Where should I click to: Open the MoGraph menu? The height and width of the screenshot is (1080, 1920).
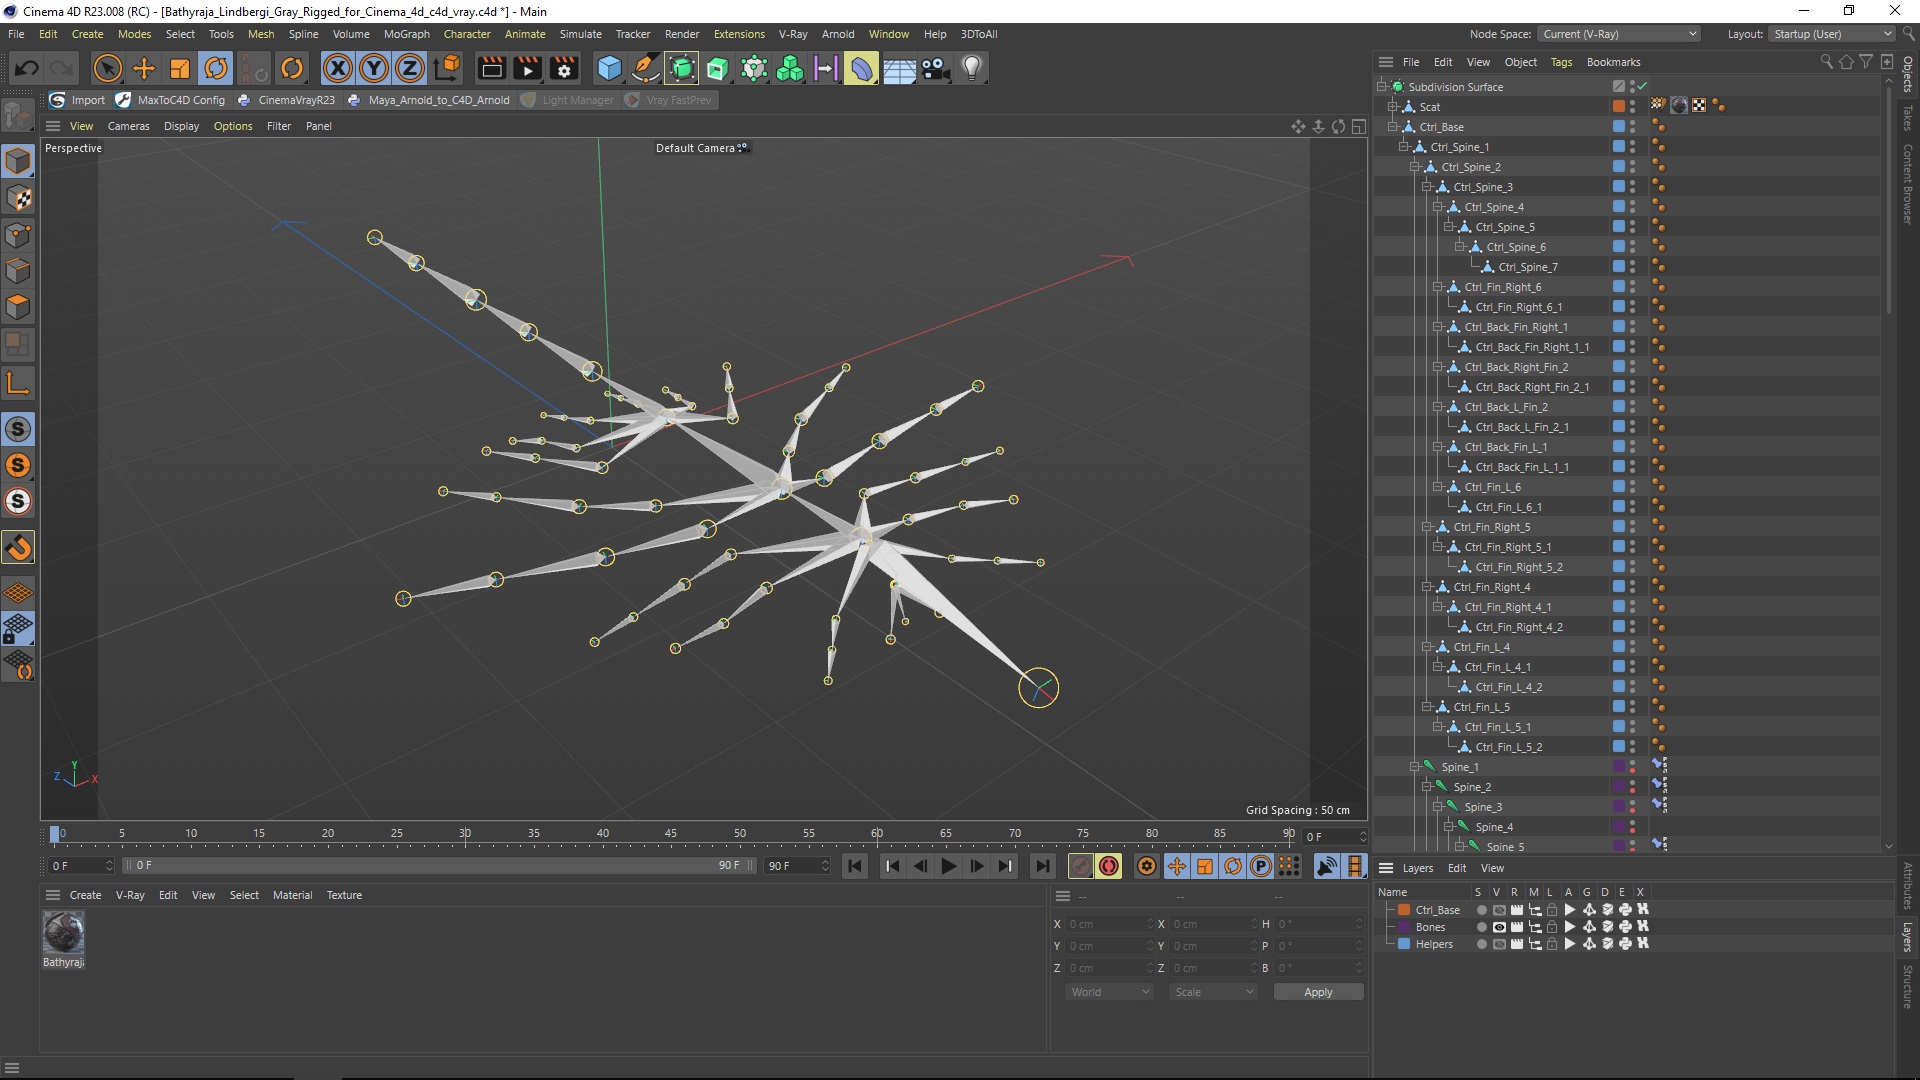point(406,34)
